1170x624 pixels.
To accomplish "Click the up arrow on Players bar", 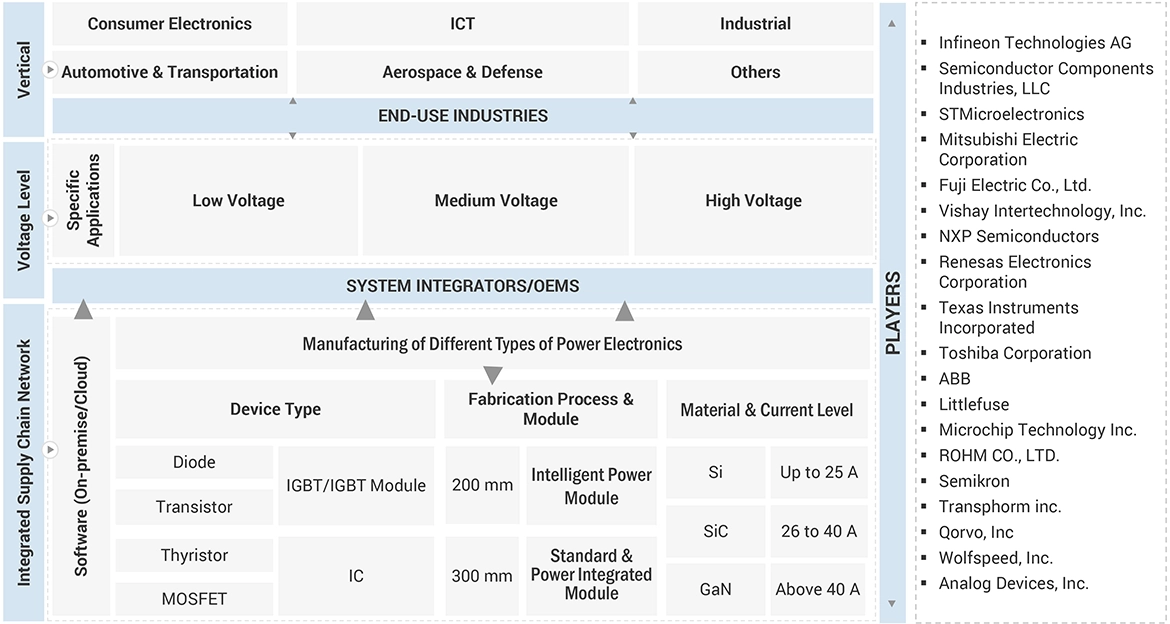I will (892, 20).
